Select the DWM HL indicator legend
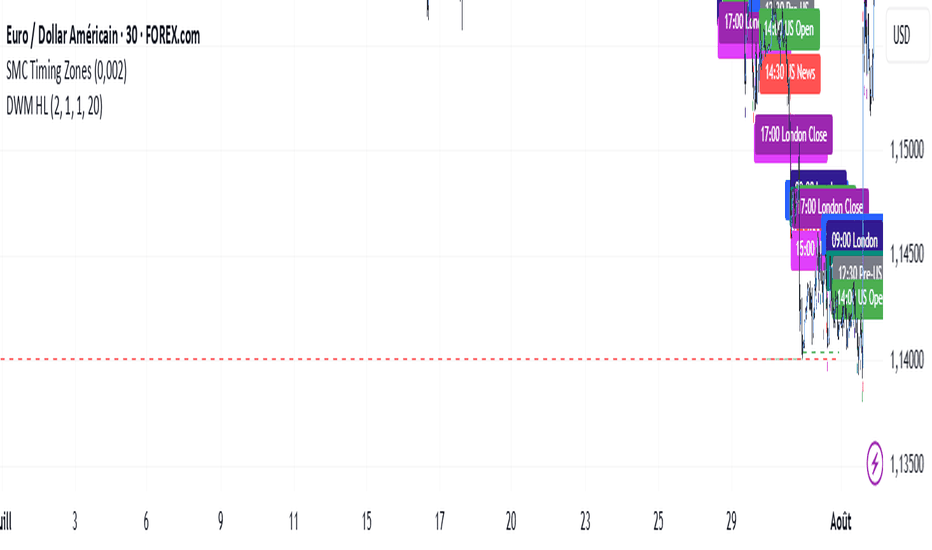This screenshot has width=932, height=550. click(x=54, y=106)
